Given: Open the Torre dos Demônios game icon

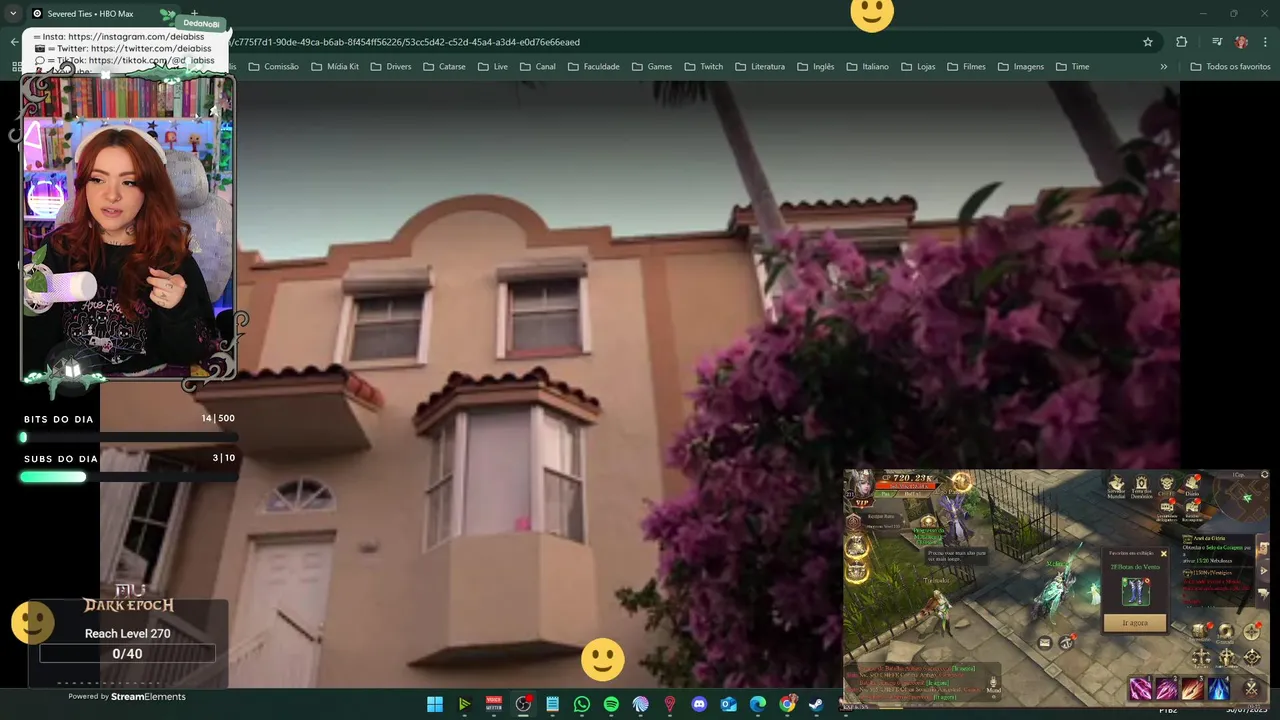Looking at the screenshot, I should pos(1141,487).
